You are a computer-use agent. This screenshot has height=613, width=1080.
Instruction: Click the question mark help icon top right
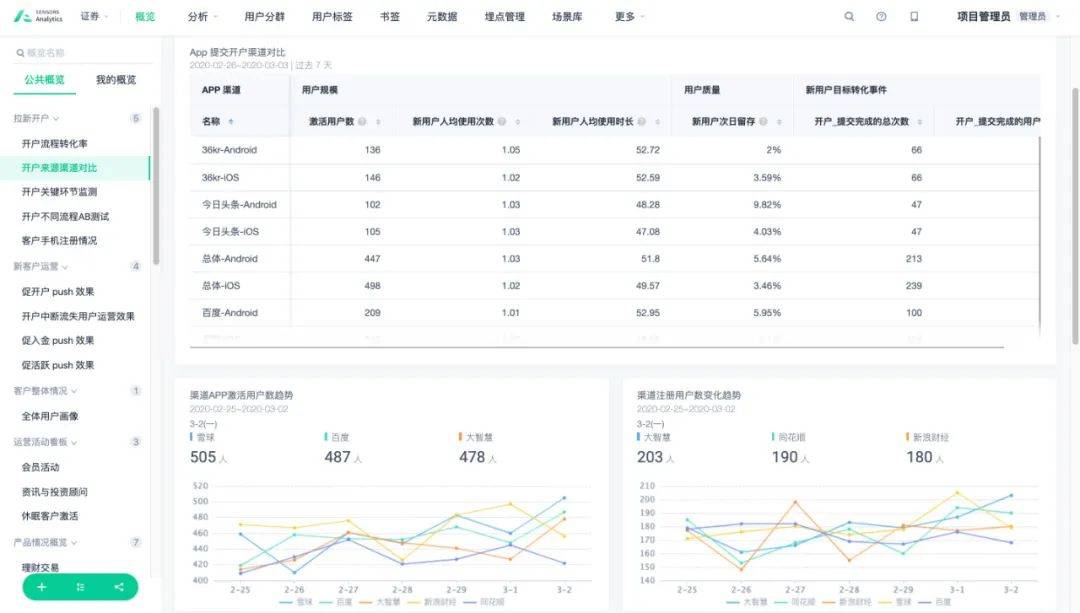[881, 16]
